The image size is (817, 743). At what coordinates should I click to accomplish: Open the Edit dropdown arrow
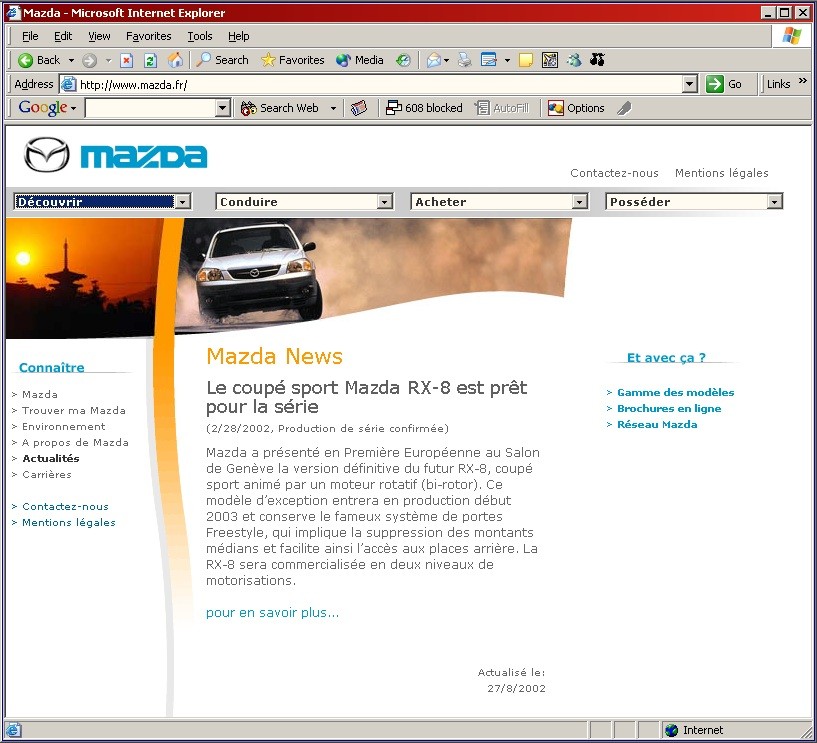click(x=507, y=60)
